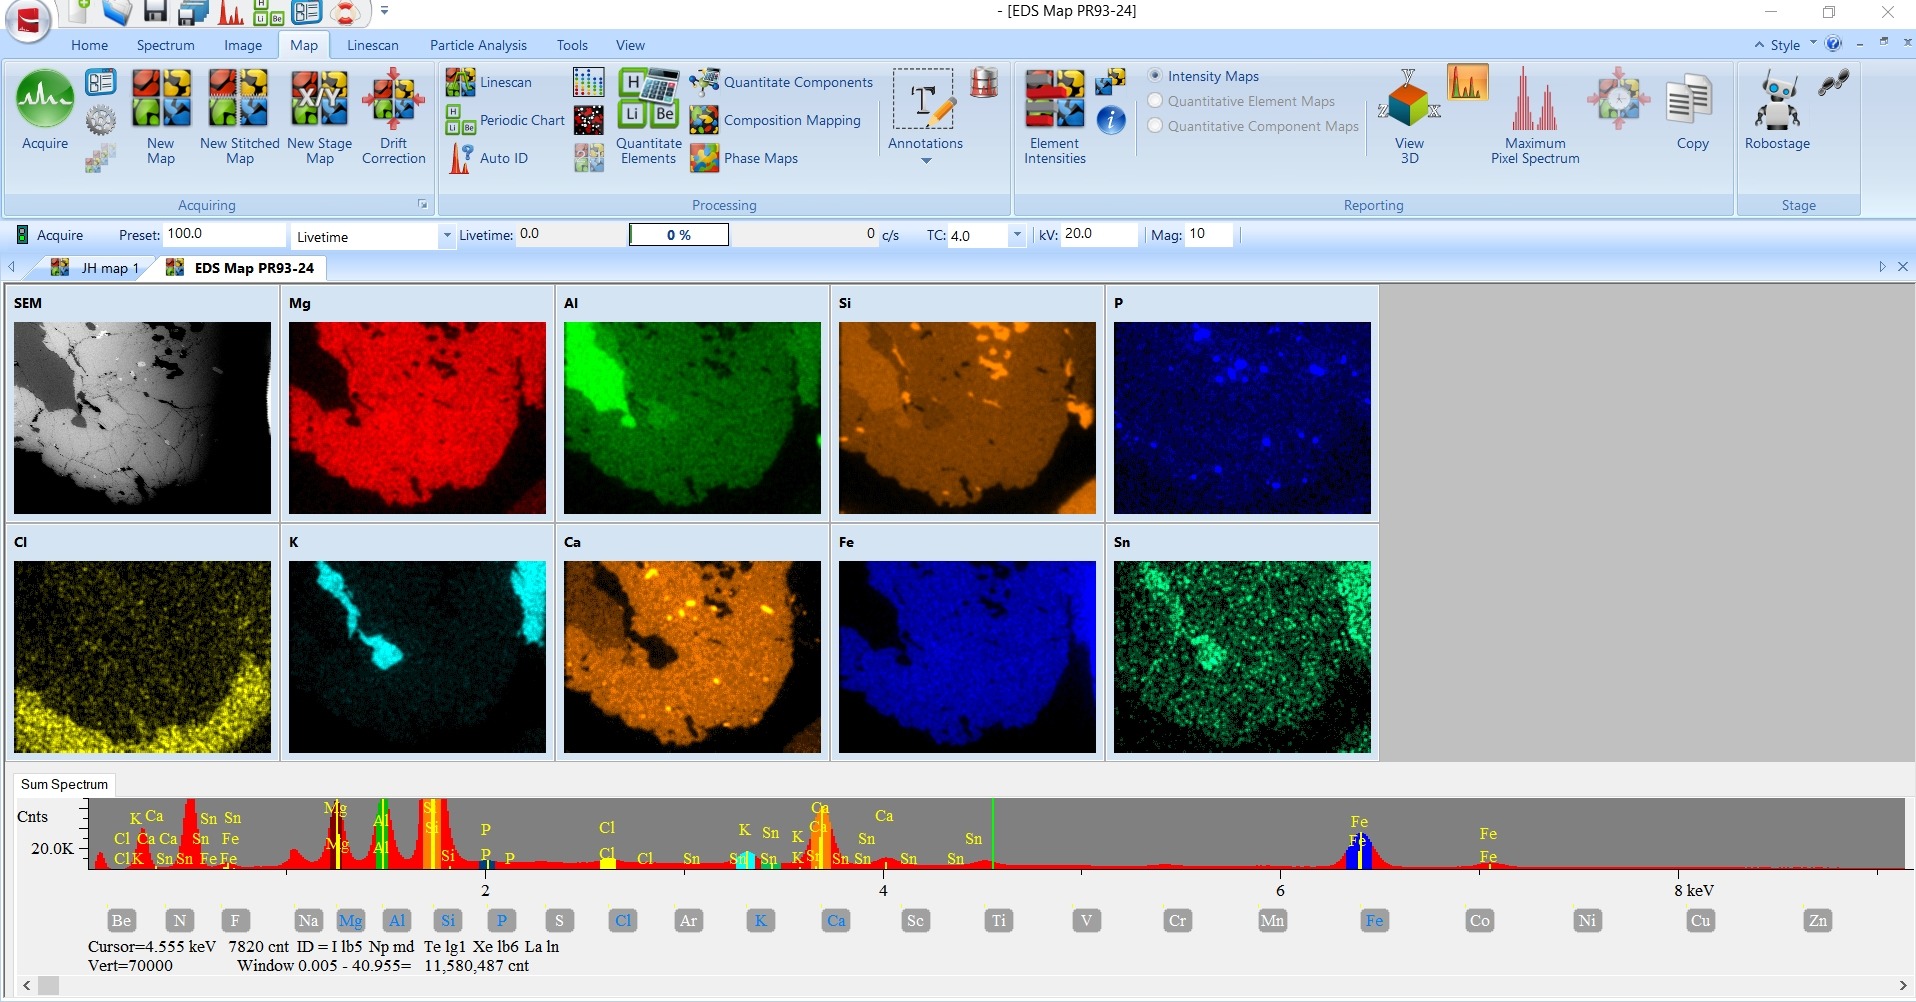
Task: Click the orange spectrum toggle icon
Action: point(1467,83)
